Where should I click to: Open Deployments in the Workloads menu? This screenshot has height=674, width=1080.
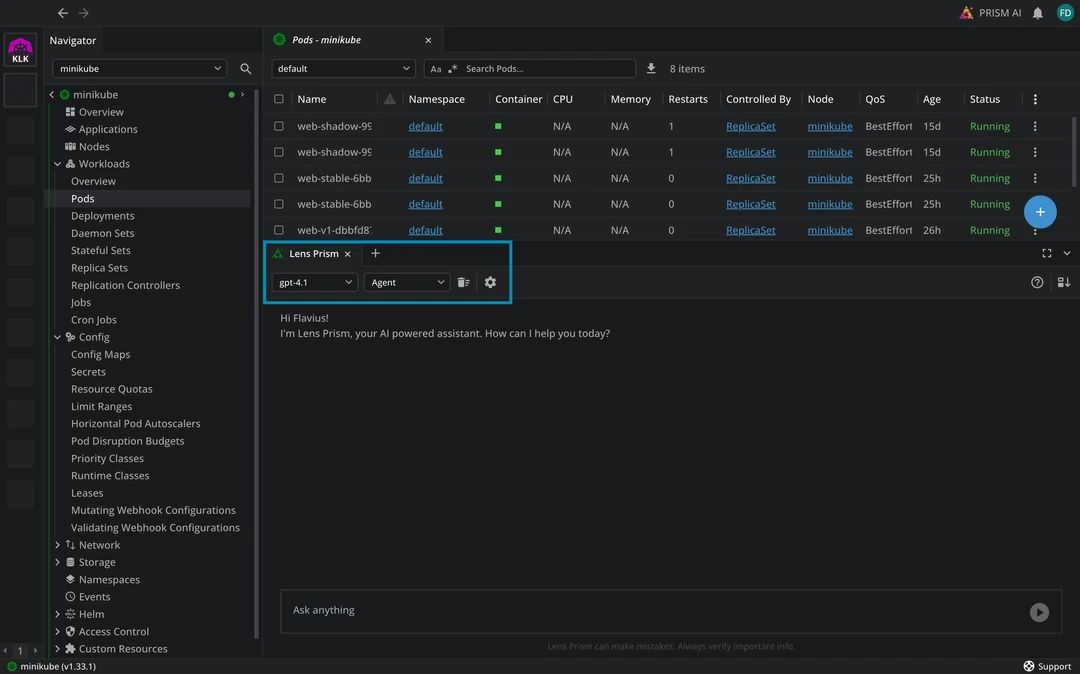tap(102, 216)
